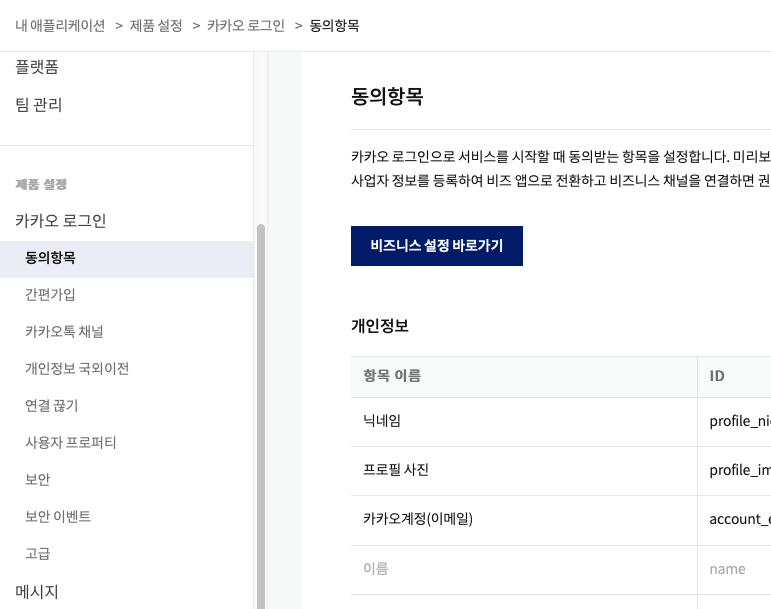Click 동의항목 breadcrumb item
This screenshot has width=771, height=609.
(334, 26)
